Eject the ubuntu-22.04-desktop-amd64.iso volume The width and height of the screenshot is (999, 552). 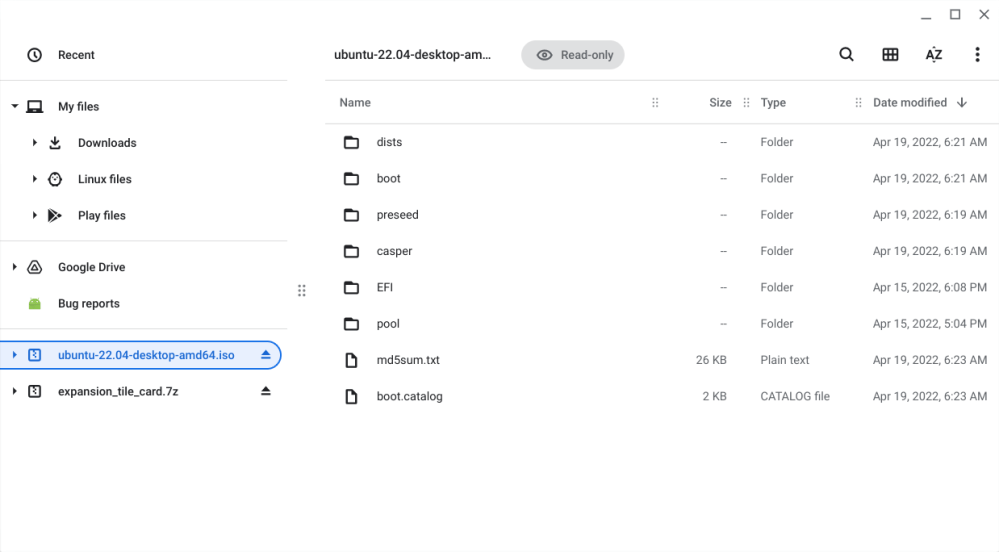(x=266, y=355)
